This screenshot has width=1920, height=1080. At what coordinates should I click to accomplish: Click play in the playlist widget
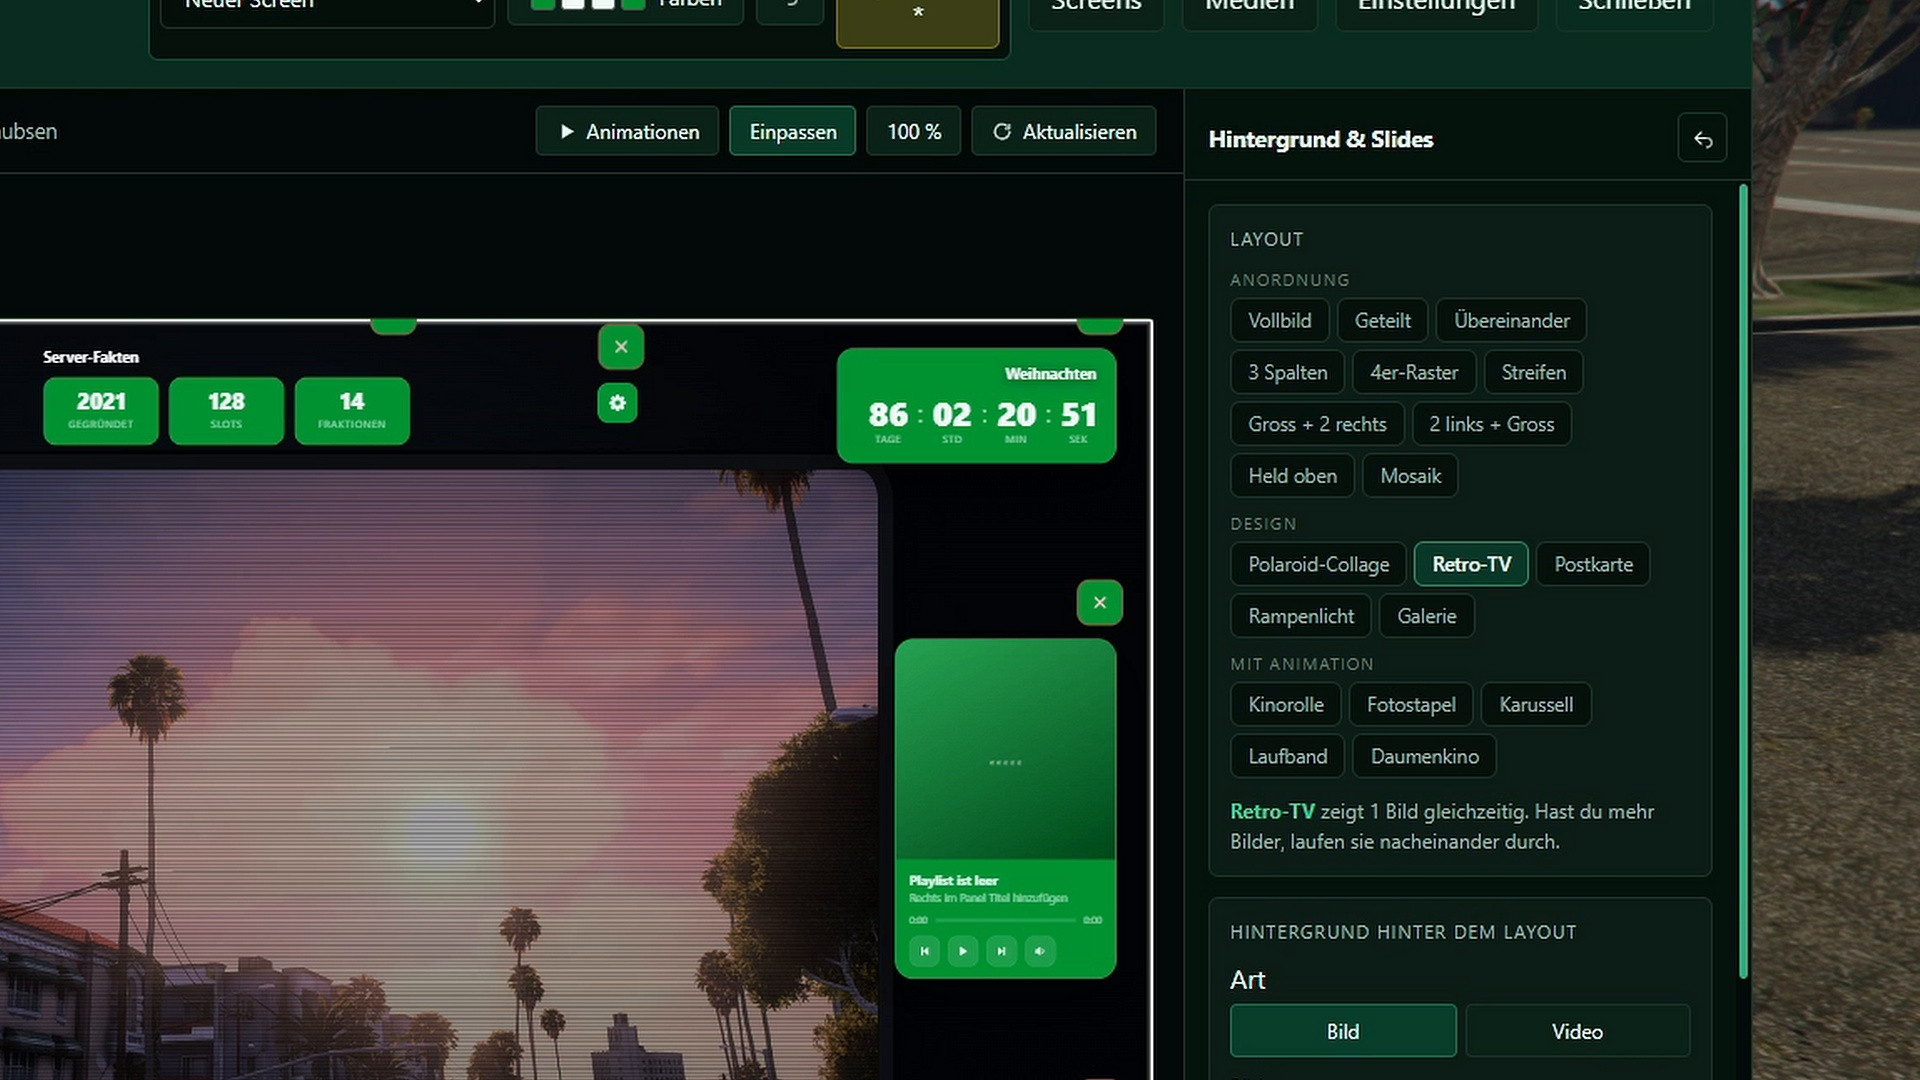pos(963,951)
